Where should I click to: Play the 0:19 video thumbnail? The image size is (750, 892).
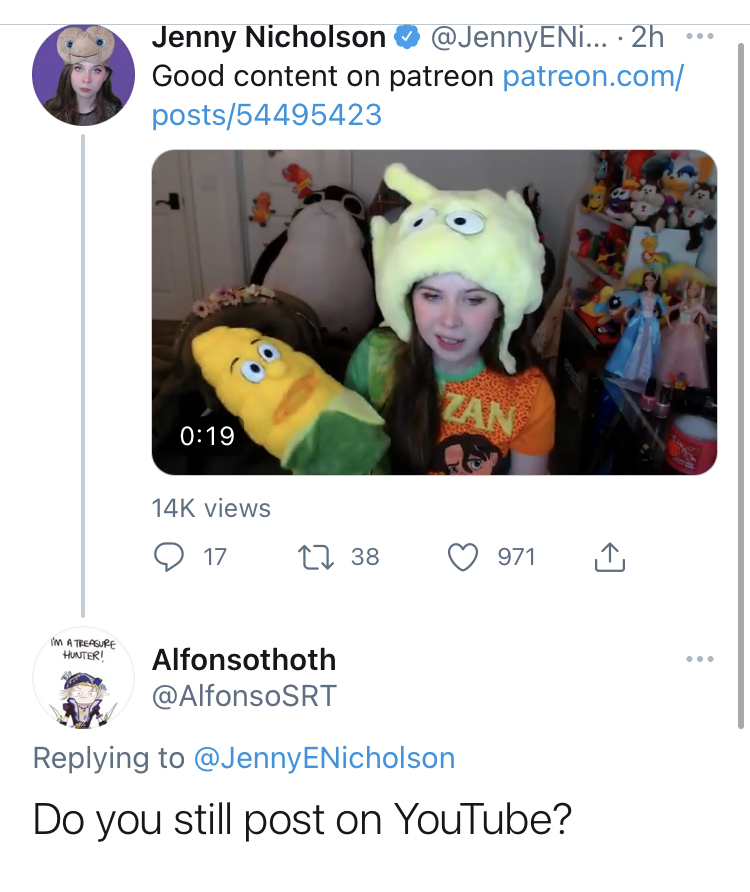pos(434,312)
